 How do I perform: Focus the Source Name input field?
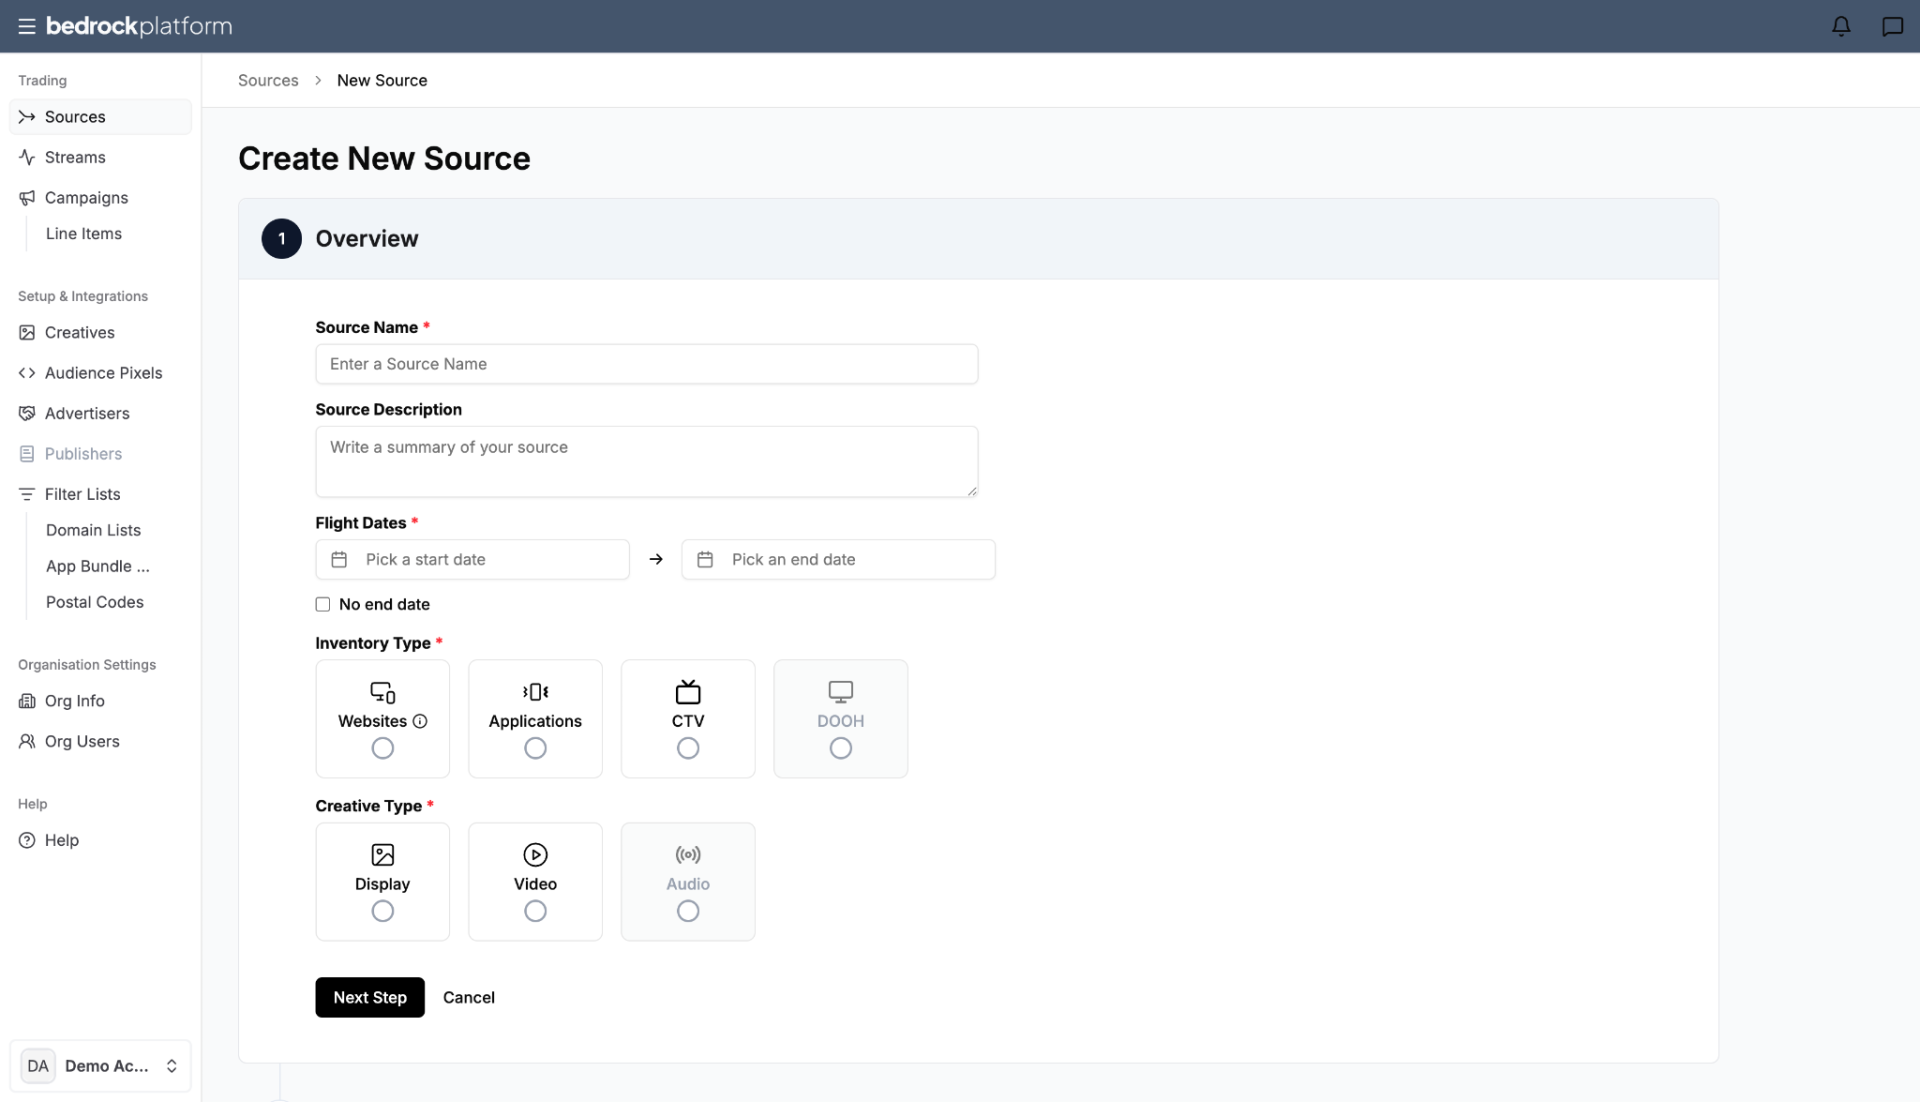click(x=647, y=364)
